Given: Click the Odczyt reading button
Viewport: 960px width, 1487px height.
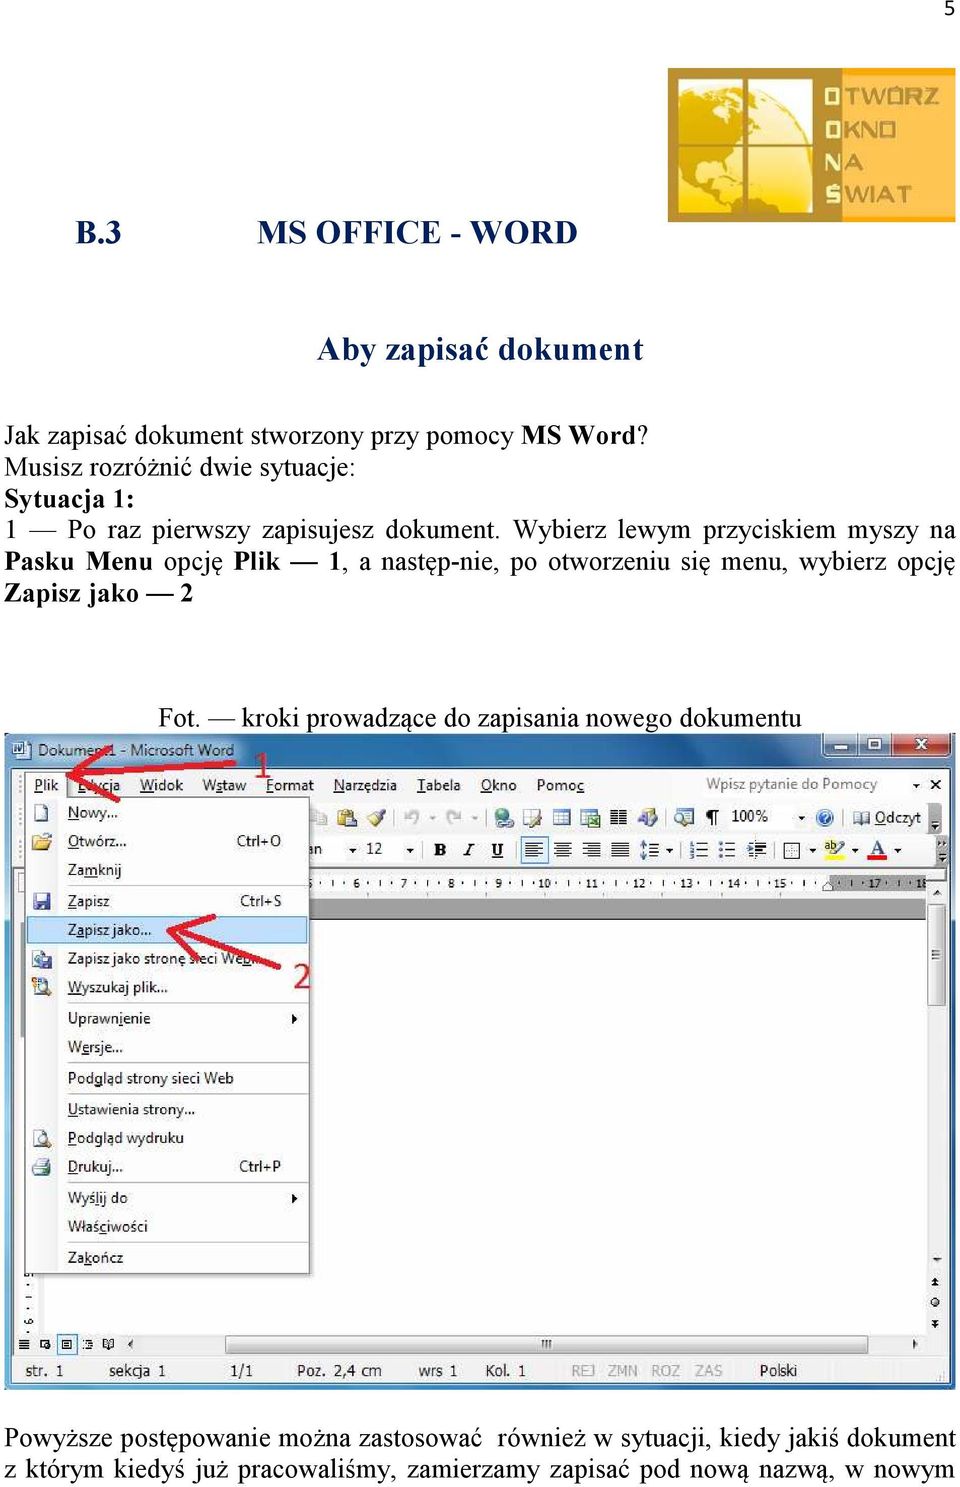Looking at the screenshot, I should click(x=886, y=818).
